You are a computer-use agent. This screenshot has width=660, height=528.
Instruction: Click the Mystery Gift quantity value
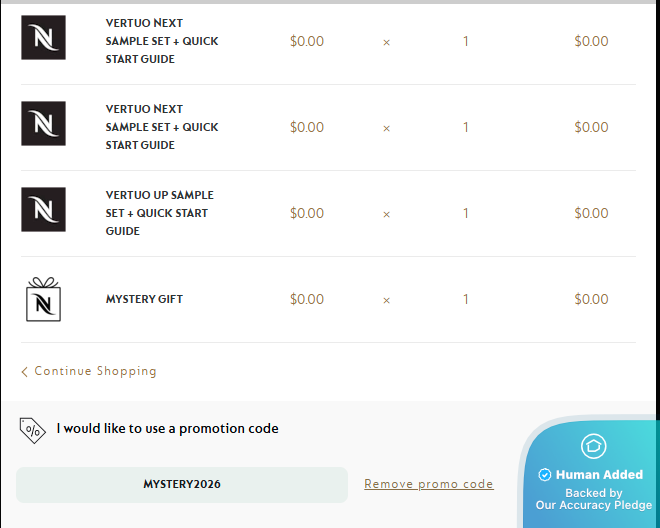click(466, 299)
